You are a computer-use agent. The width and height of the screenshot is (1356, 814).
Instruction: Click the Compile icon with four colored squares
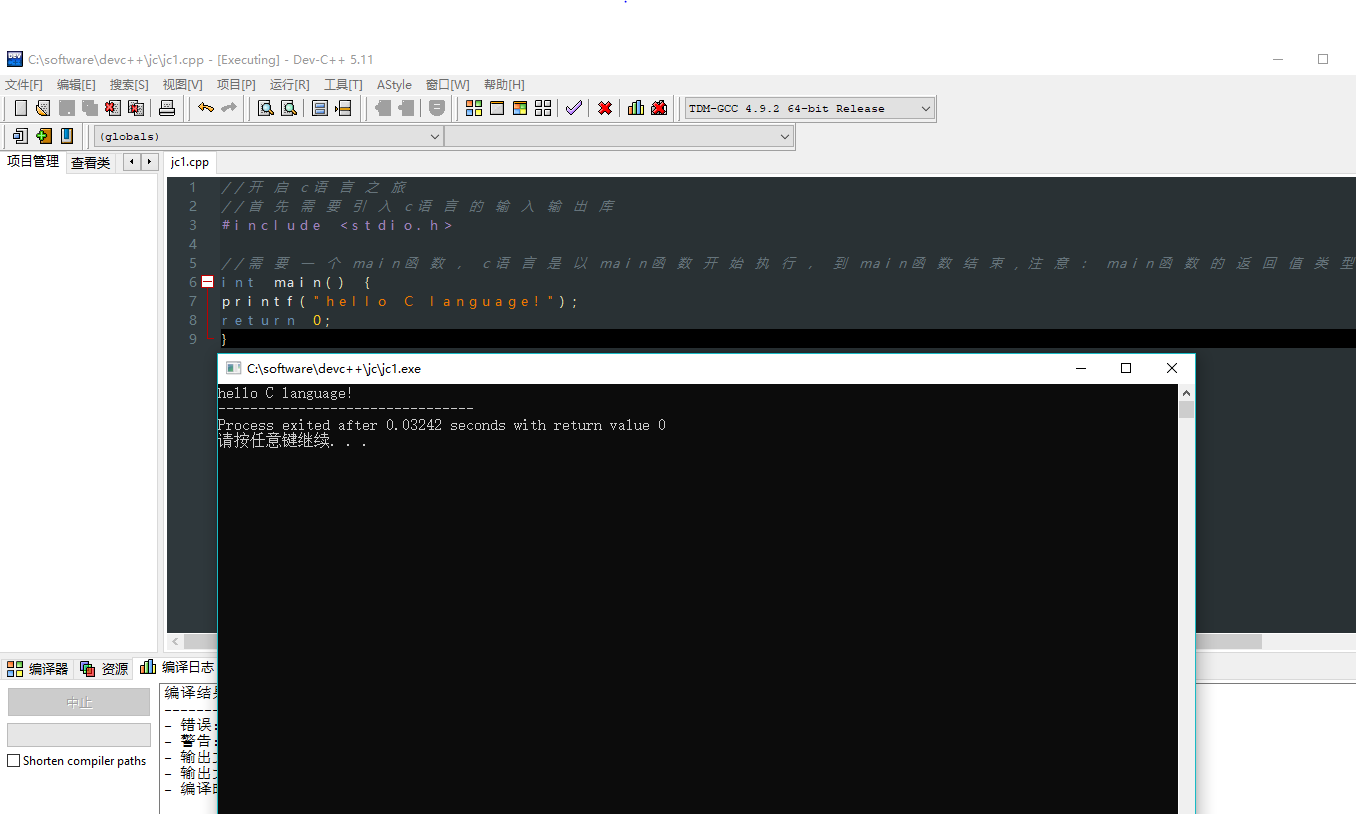474,108
